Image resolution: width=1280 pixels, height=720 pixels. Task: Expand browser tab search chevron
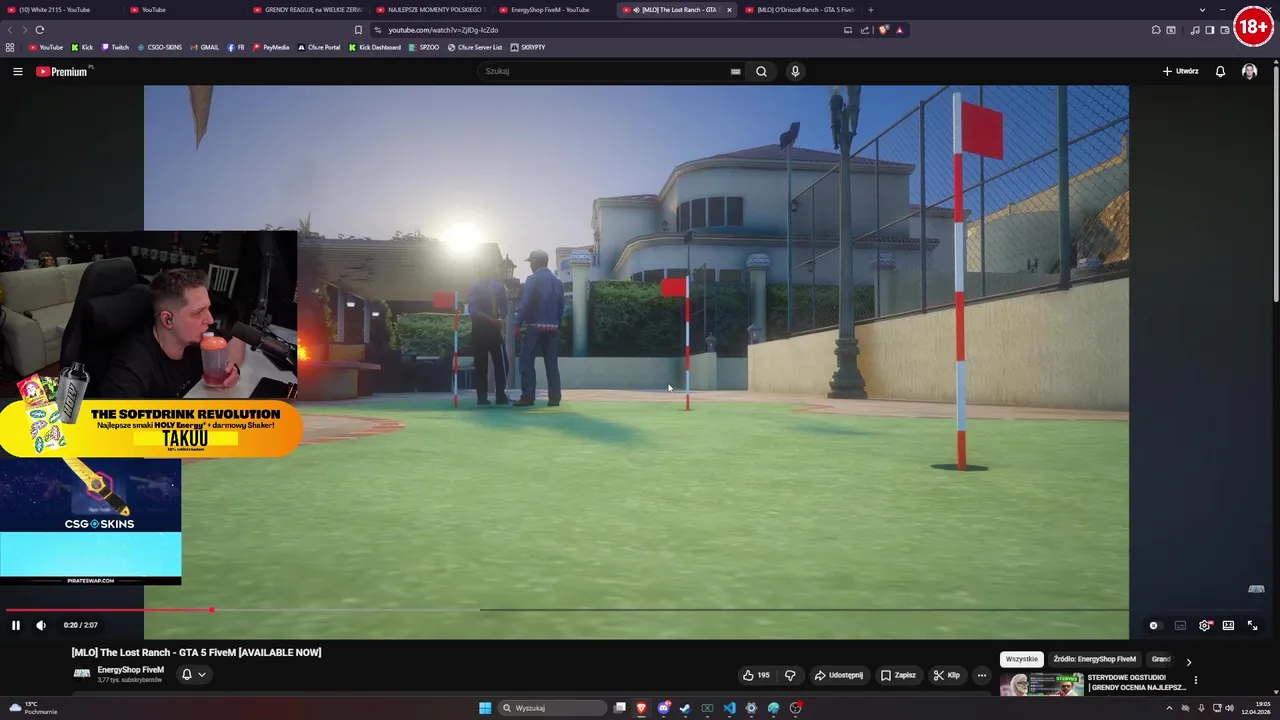click(x=1202, y=10)
